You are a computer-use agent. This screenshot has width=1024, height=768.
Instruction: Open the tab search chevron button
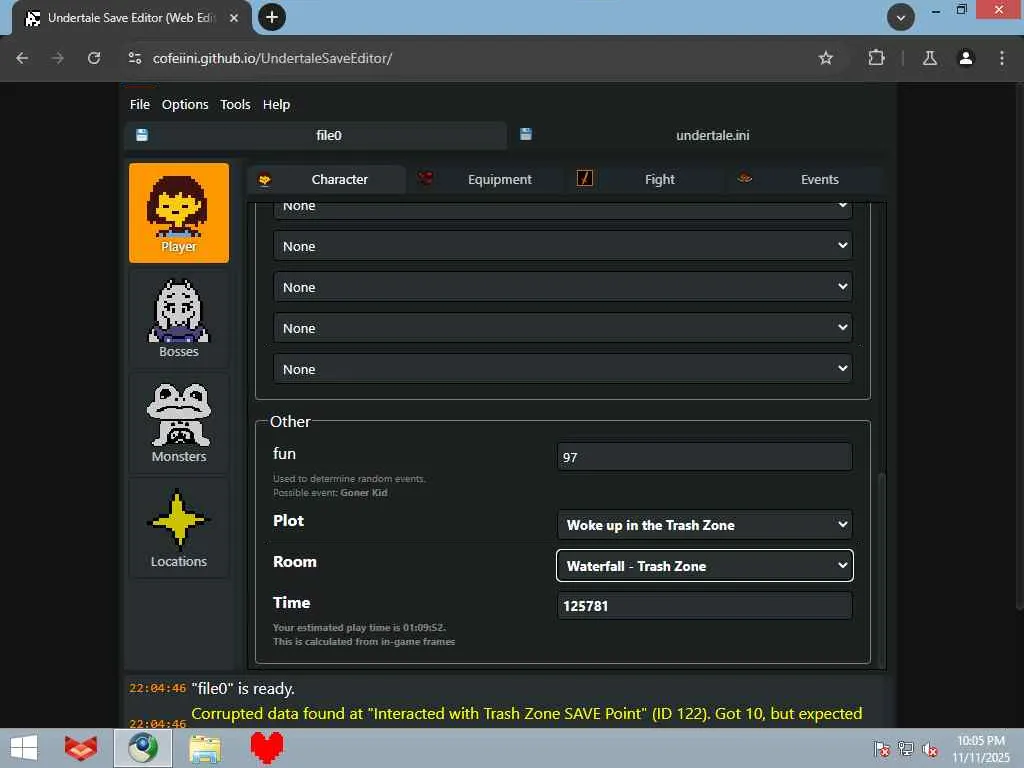901,18
